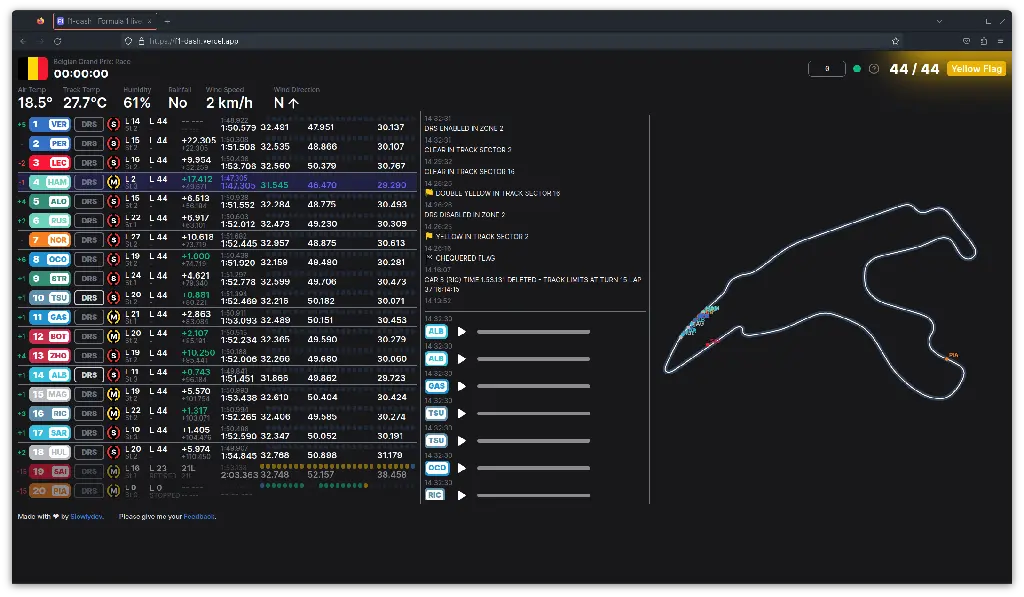The image size is (1024, 597).
Task: Click humidity value 61%
Action: pyautogui.click(x=136, y=103)
